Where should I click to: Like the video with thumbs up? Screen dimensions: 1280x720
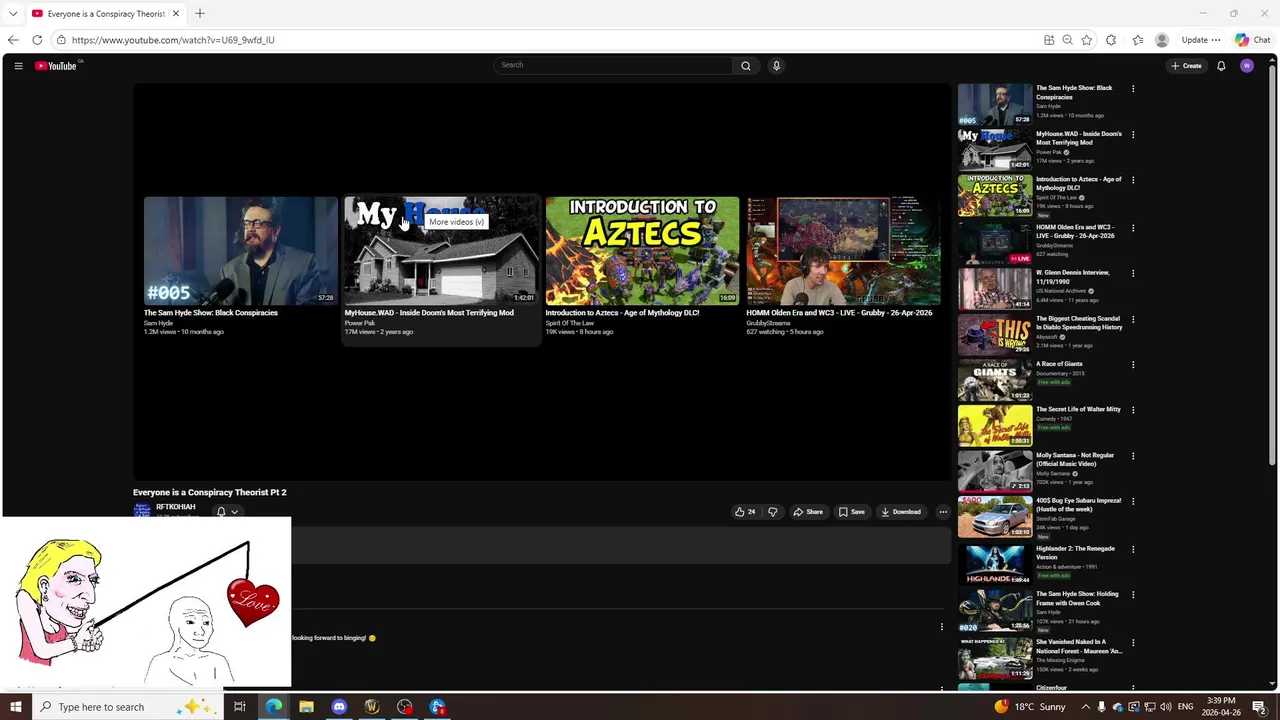(x=745, y=512)
